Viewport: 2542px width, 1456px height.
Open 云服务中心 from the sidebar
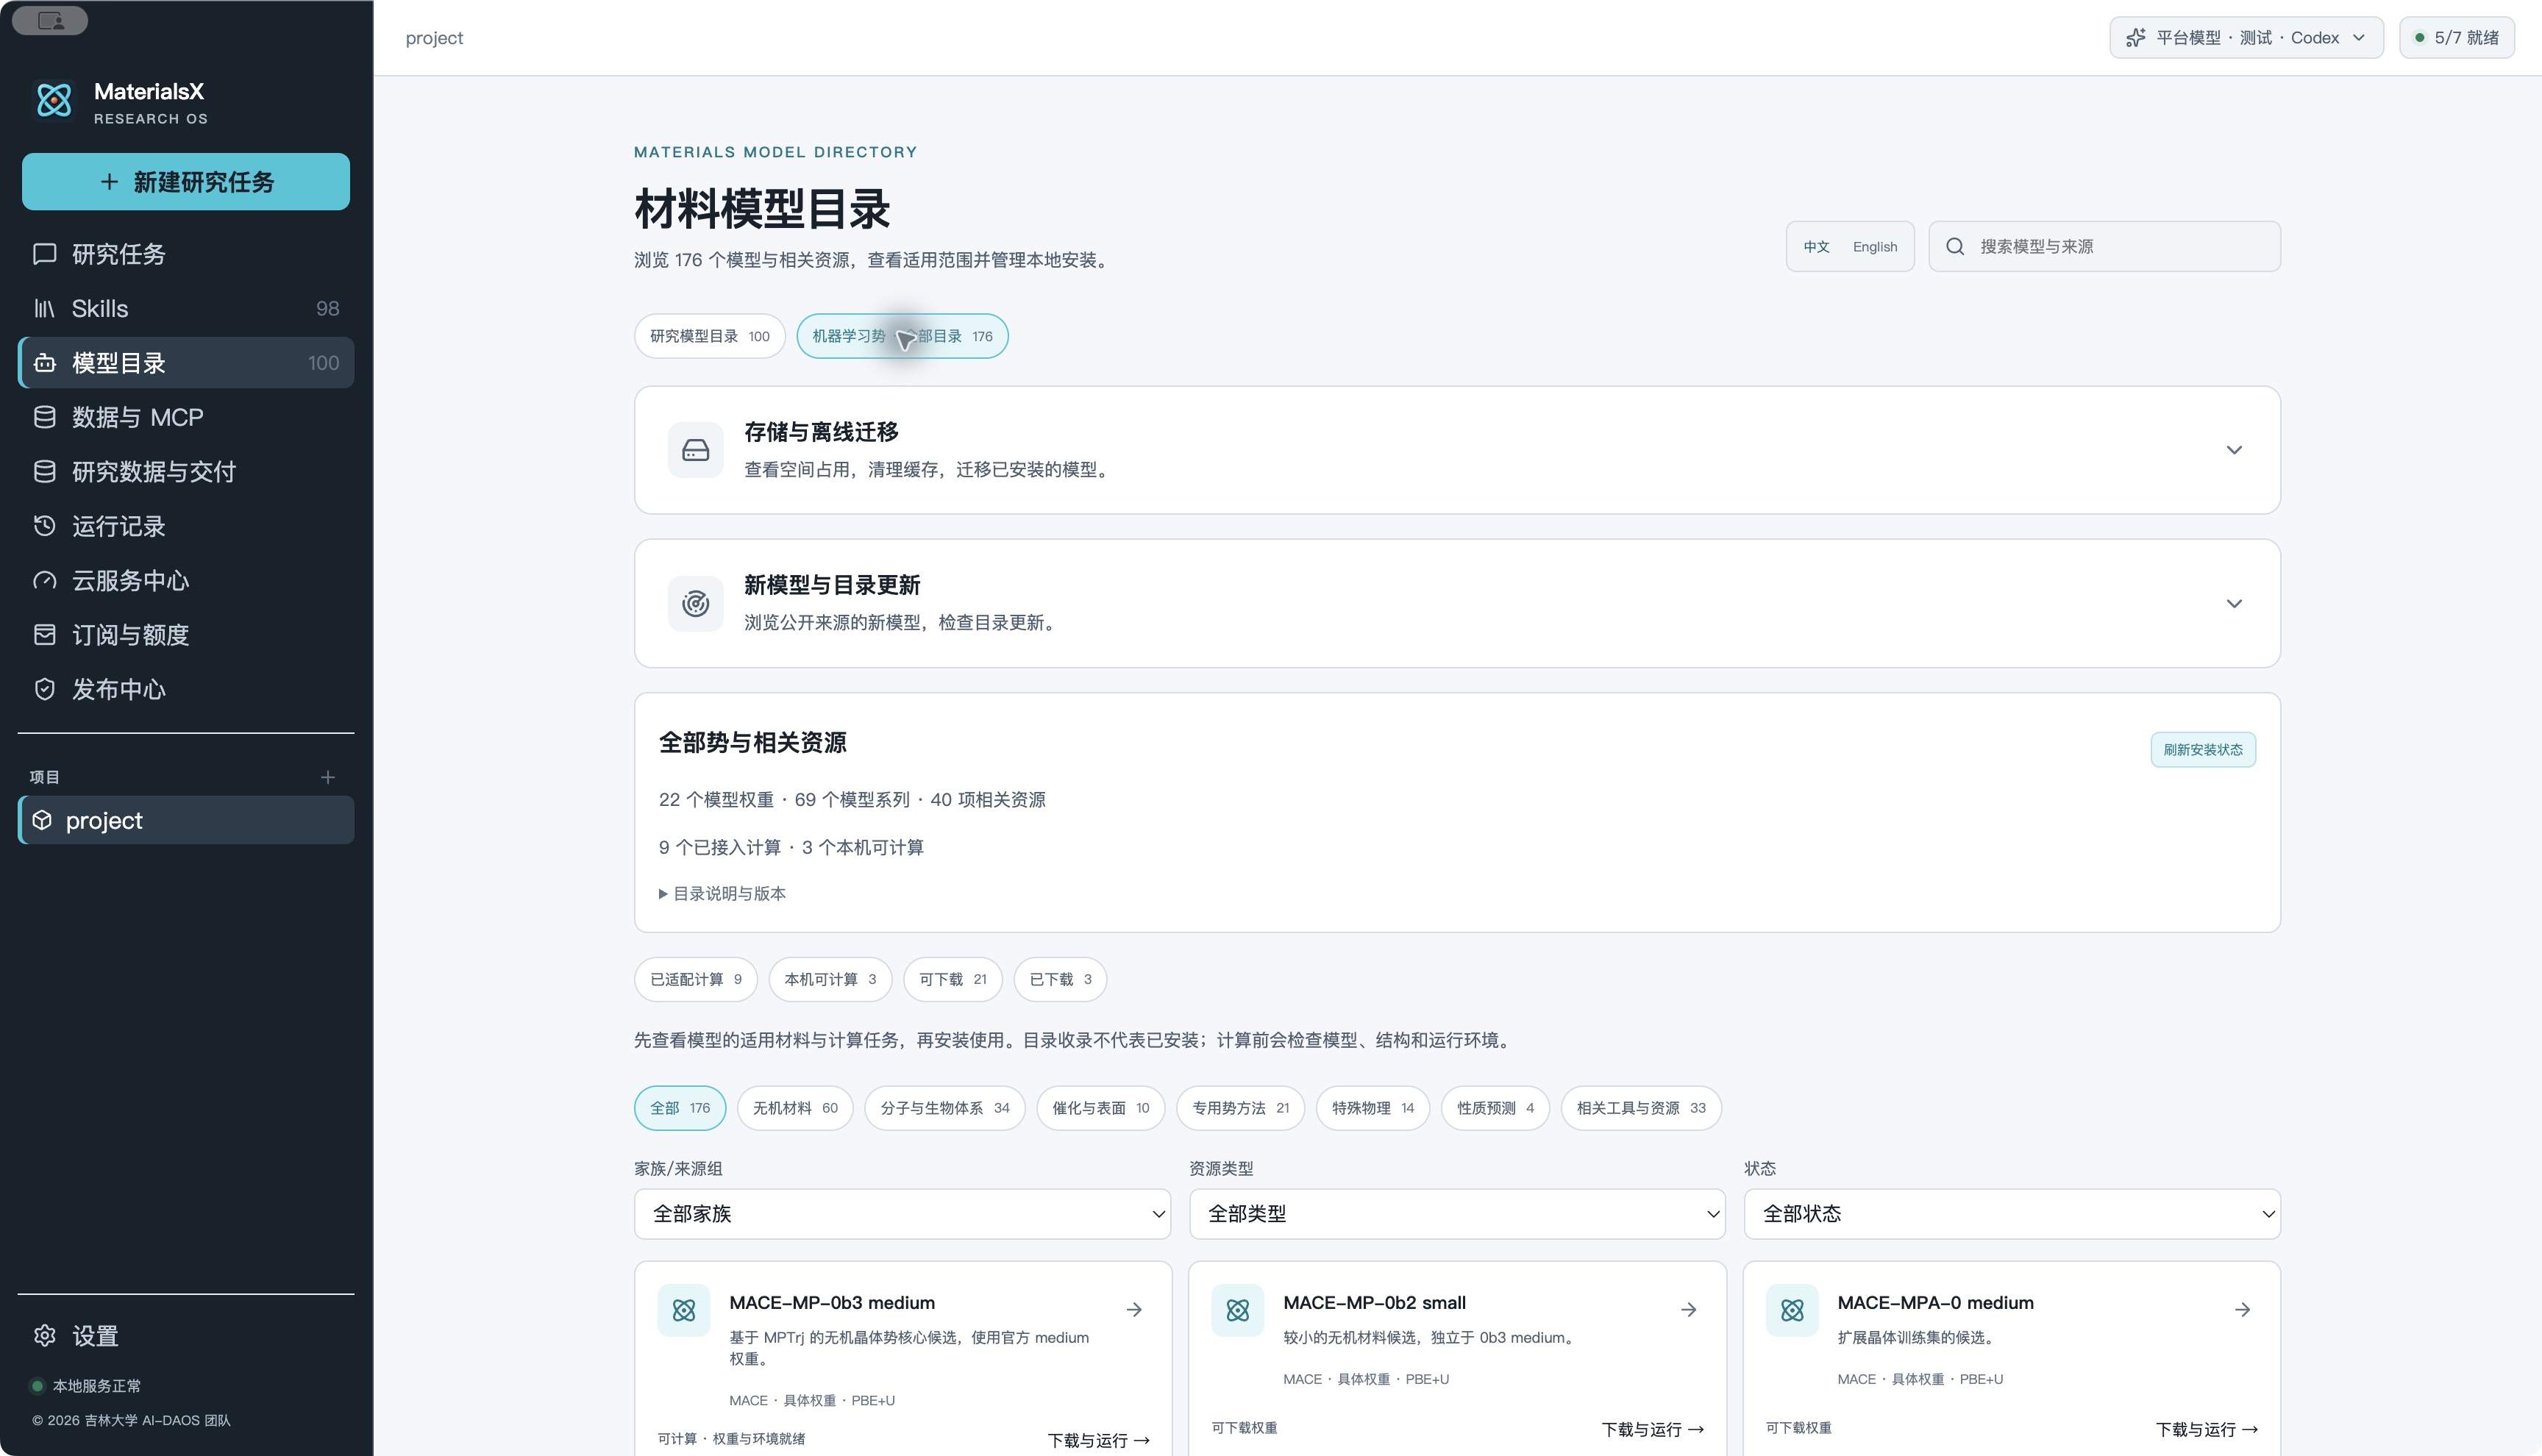(x=186, y=580)
